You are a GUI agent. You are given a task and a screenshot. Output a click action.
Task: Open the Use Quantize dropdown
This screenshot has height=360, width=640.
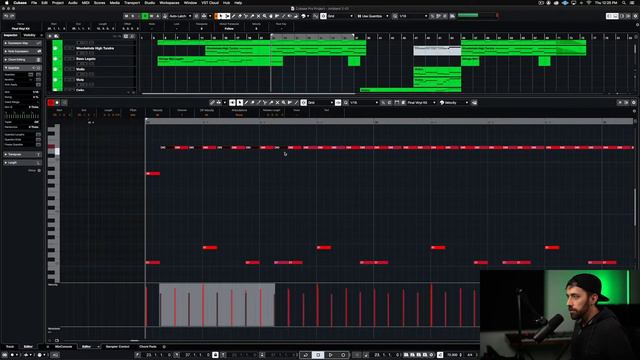coord(373,16)
